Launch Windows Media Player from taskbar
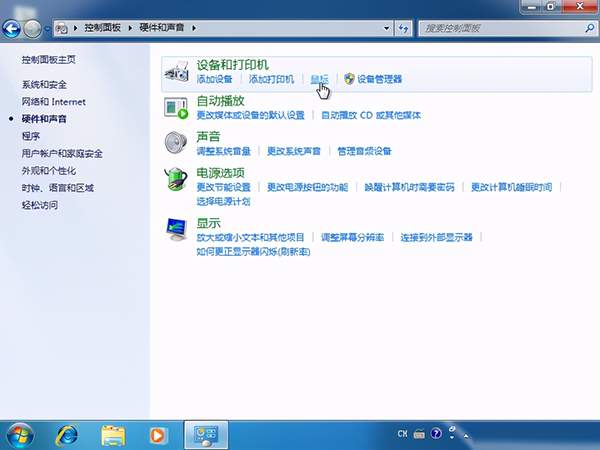The image size is (600, 450). (x=157, y=435)
